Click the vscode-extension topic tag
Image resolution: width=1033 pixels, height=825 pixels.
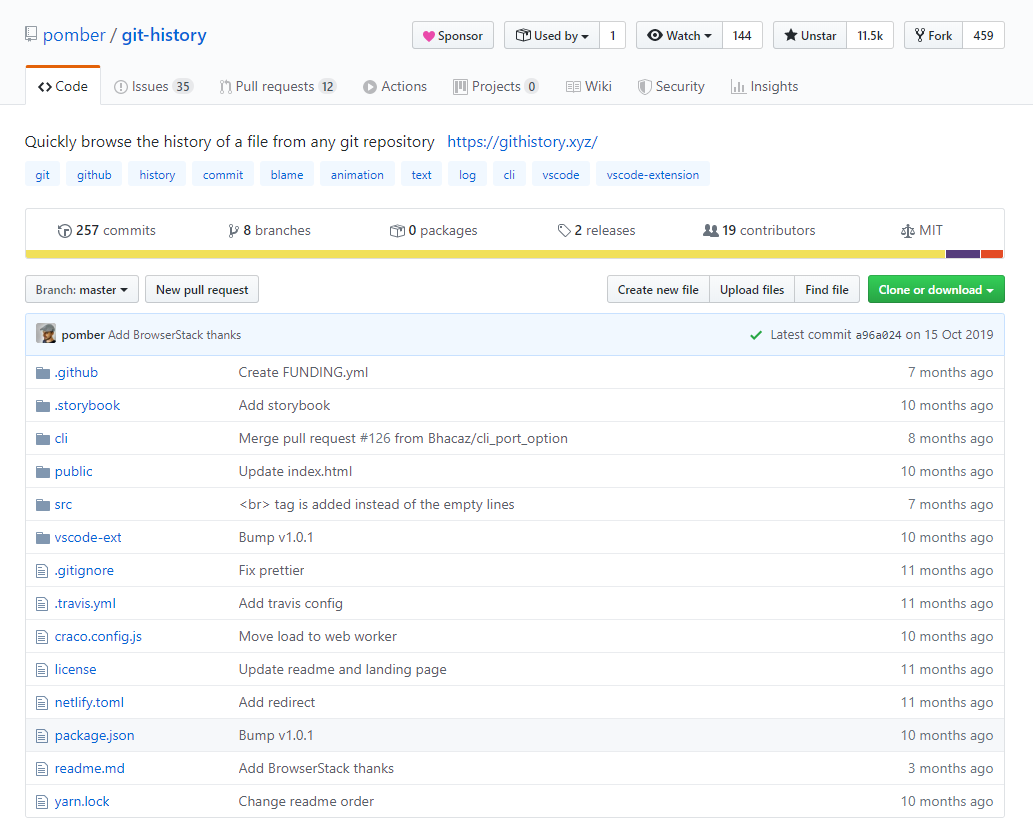(x=653, y=175)
